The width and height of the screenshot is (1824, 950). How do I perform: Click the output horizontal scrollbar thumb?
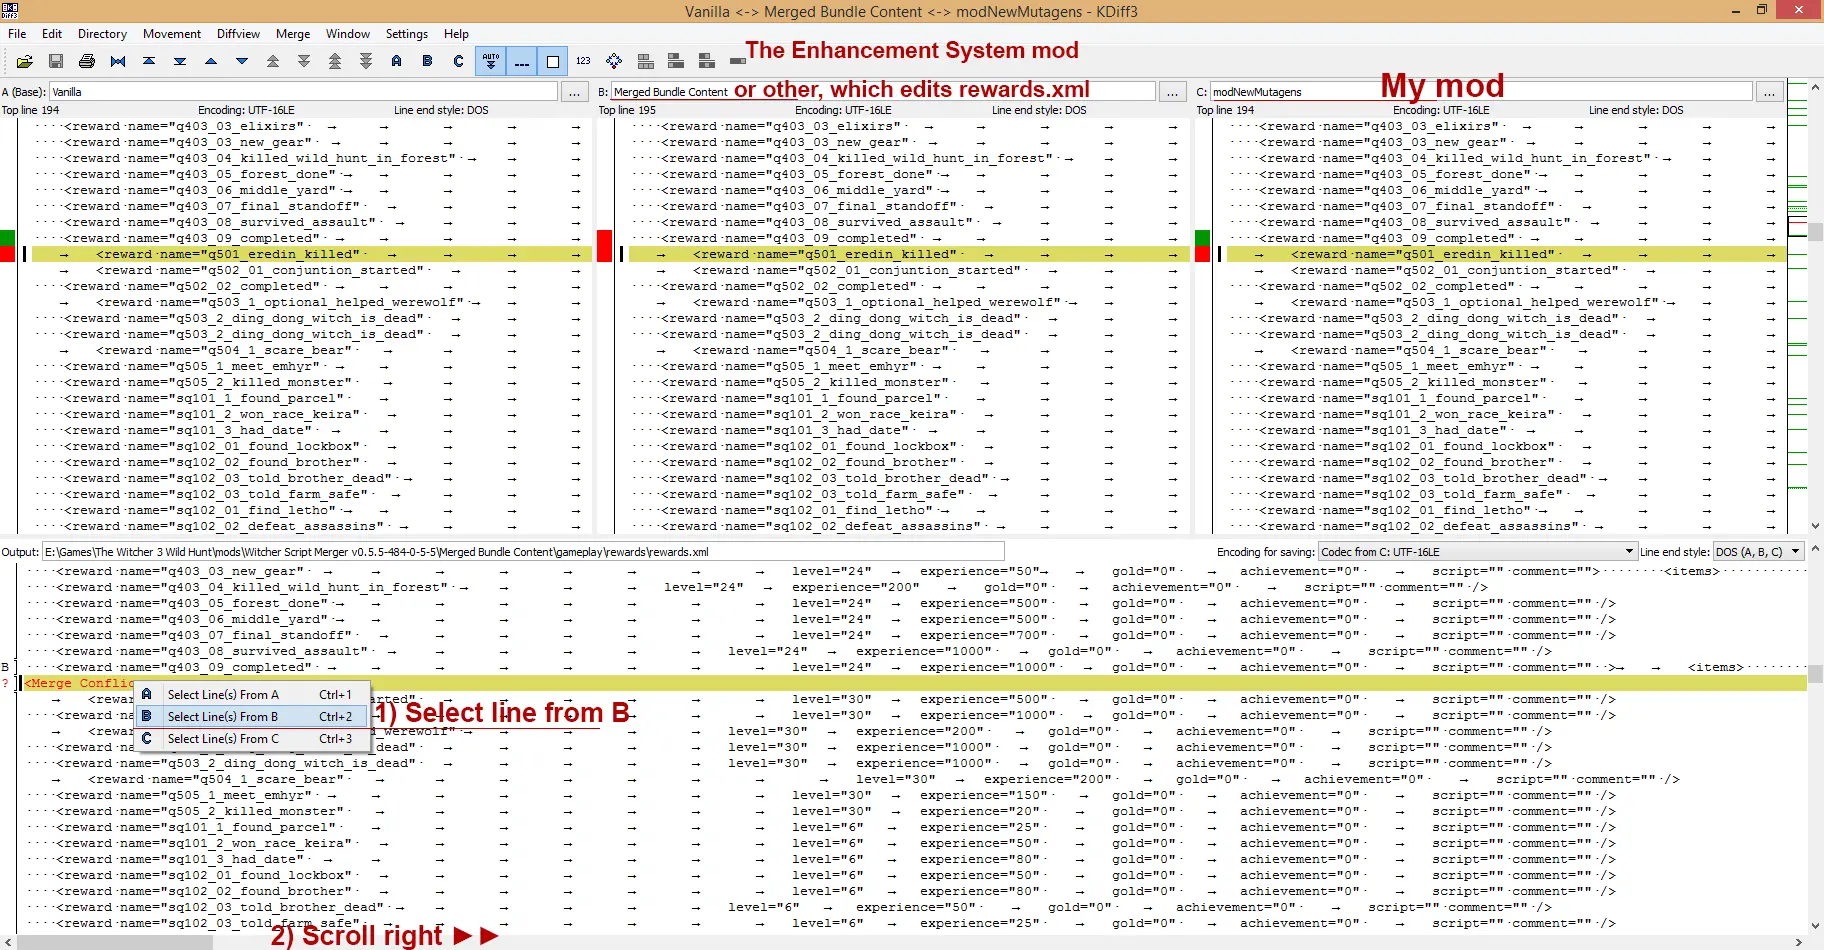(114, 942)
